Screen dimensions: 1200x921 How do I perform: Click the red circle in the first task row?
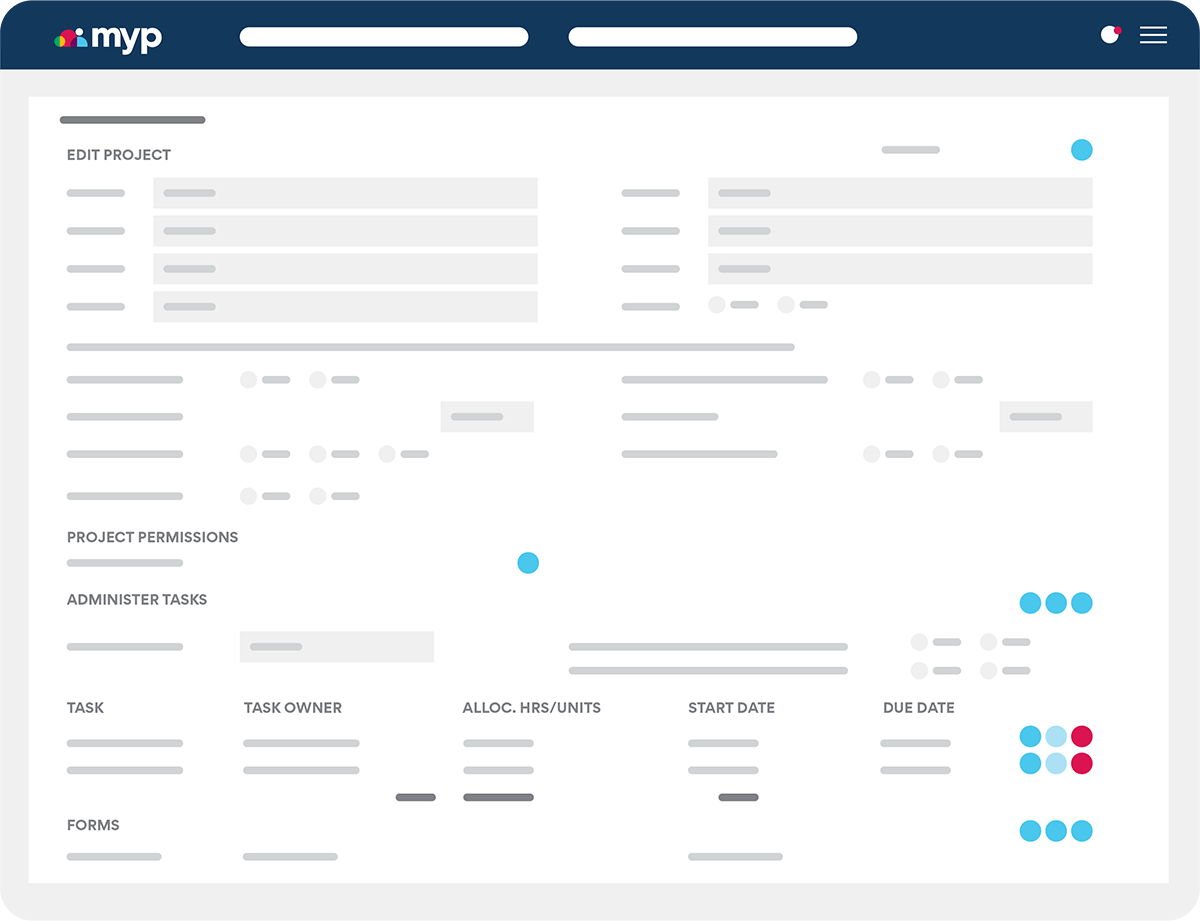coord(1081,737)
